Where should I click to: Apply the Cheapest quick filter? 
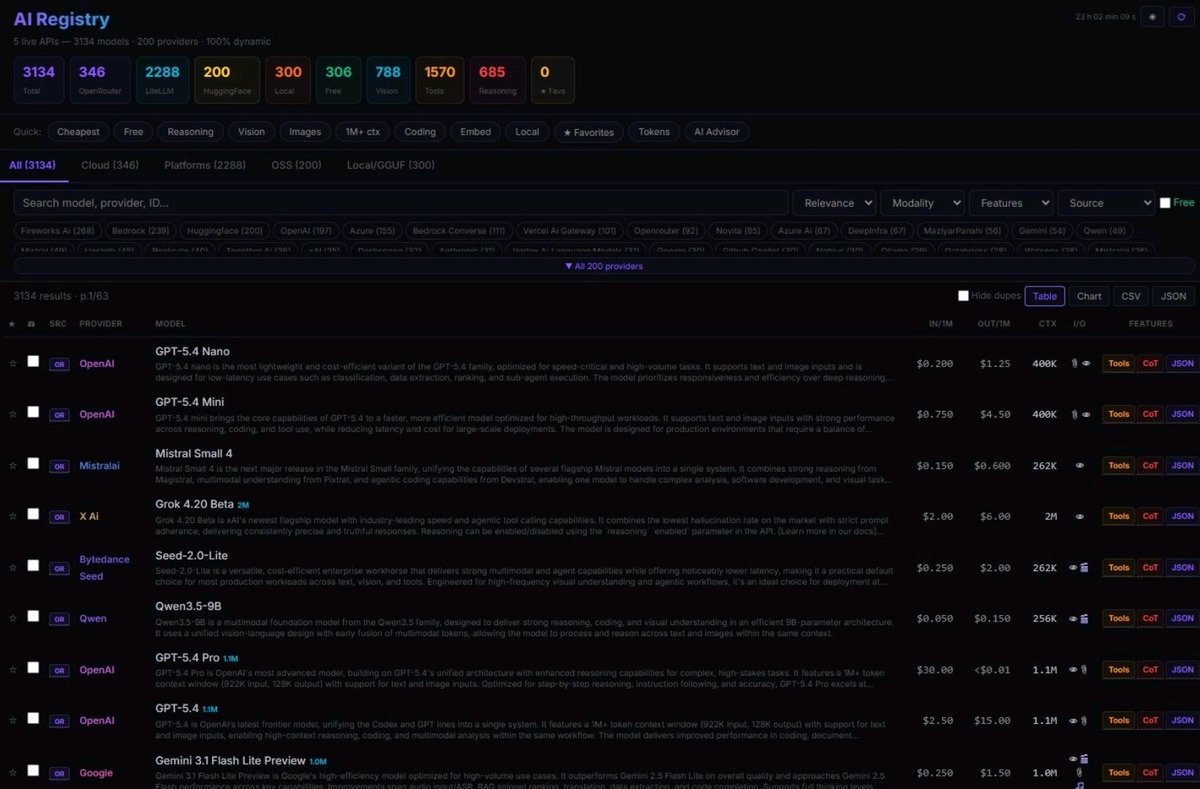point(78,132)
